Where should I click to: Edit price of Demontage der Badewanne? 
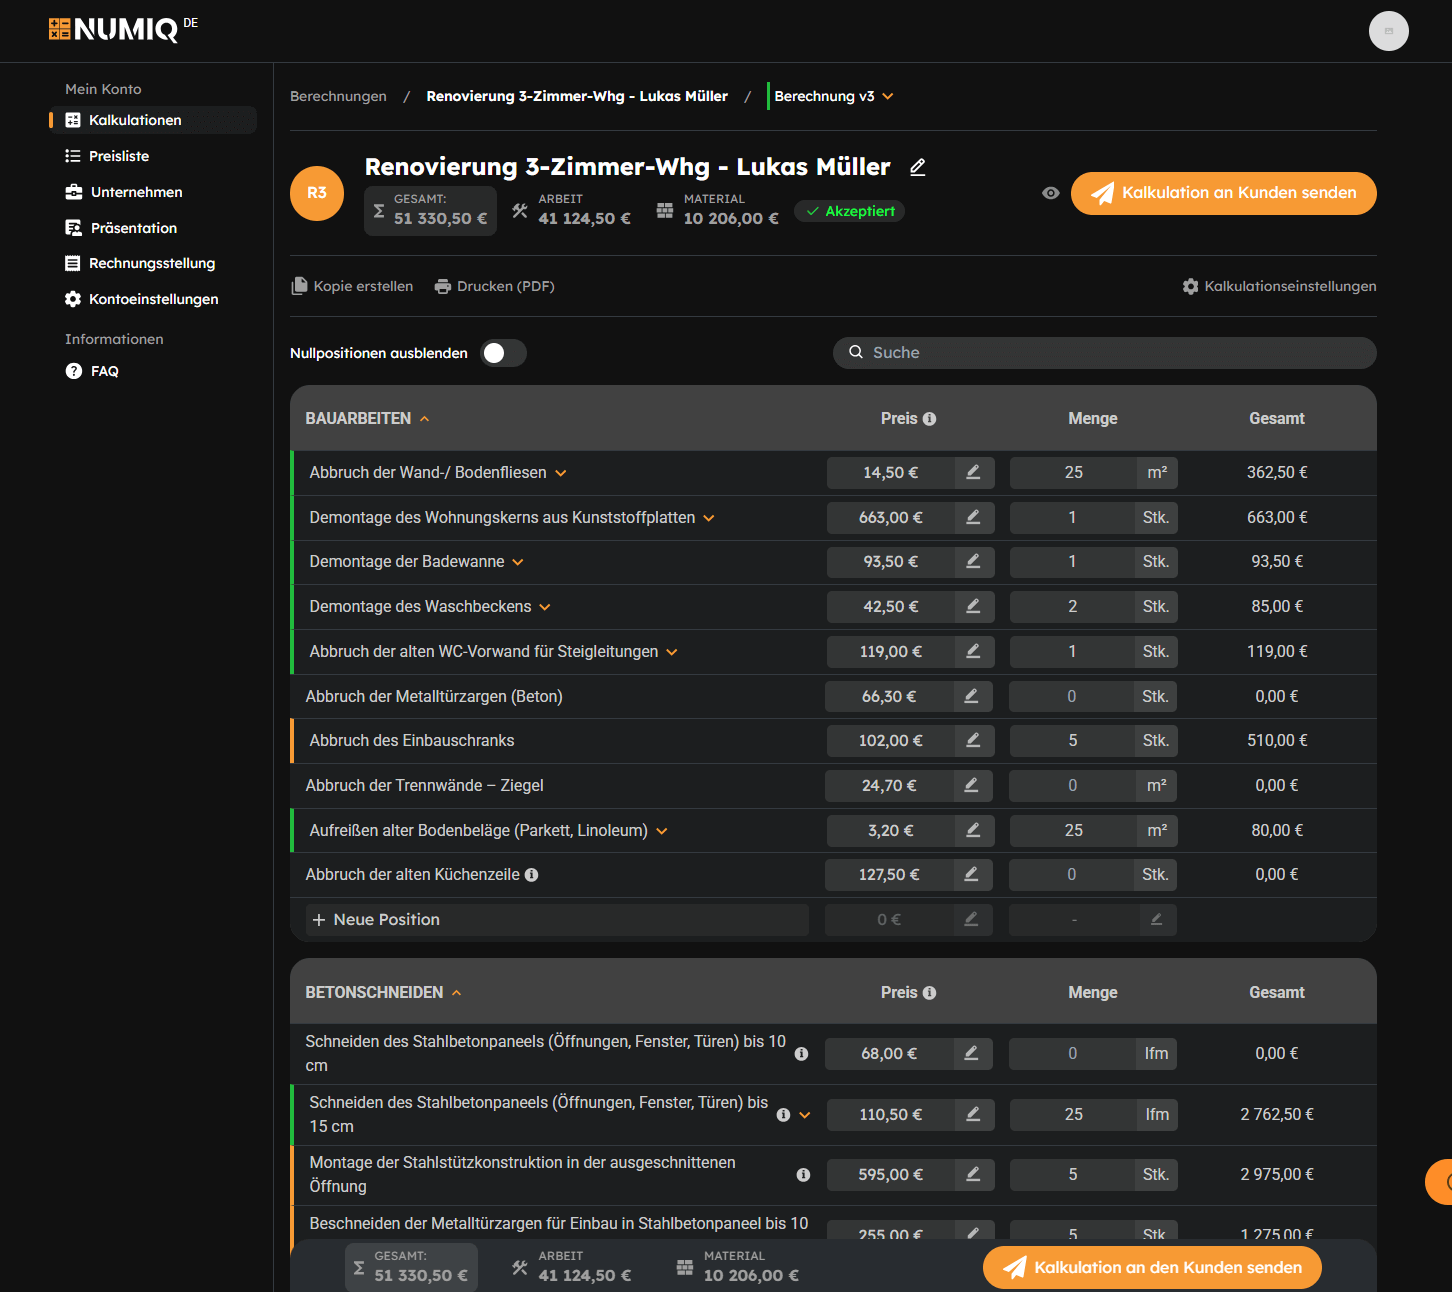[973, 562]
